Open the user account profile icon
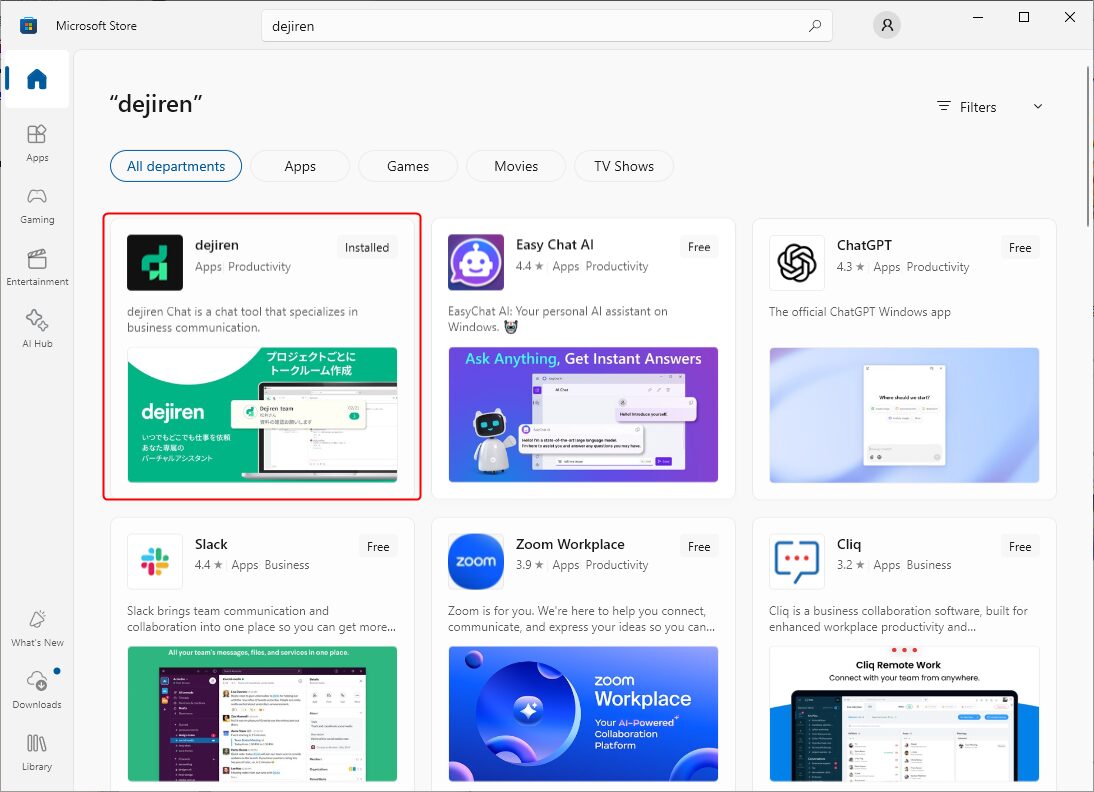Screen dimensions: 1094x792 [887, 26]
